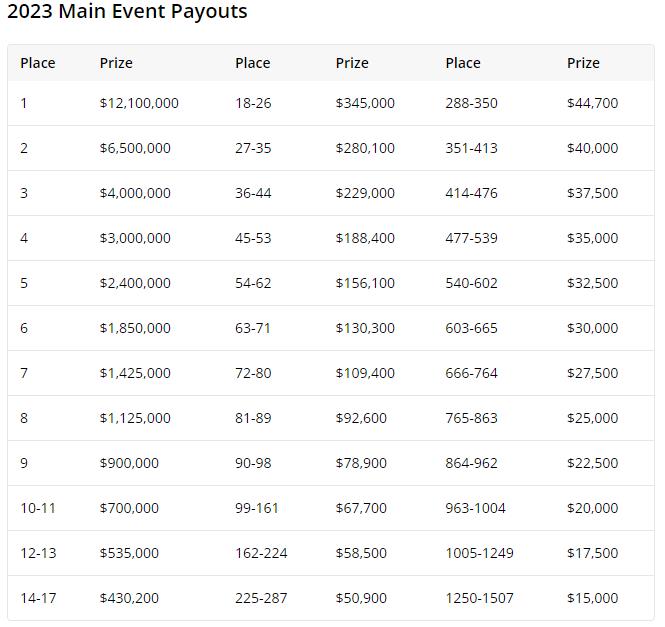Click the 14-17 place cell
This screenshot has height=627, width=665.
tap(38, 598)
